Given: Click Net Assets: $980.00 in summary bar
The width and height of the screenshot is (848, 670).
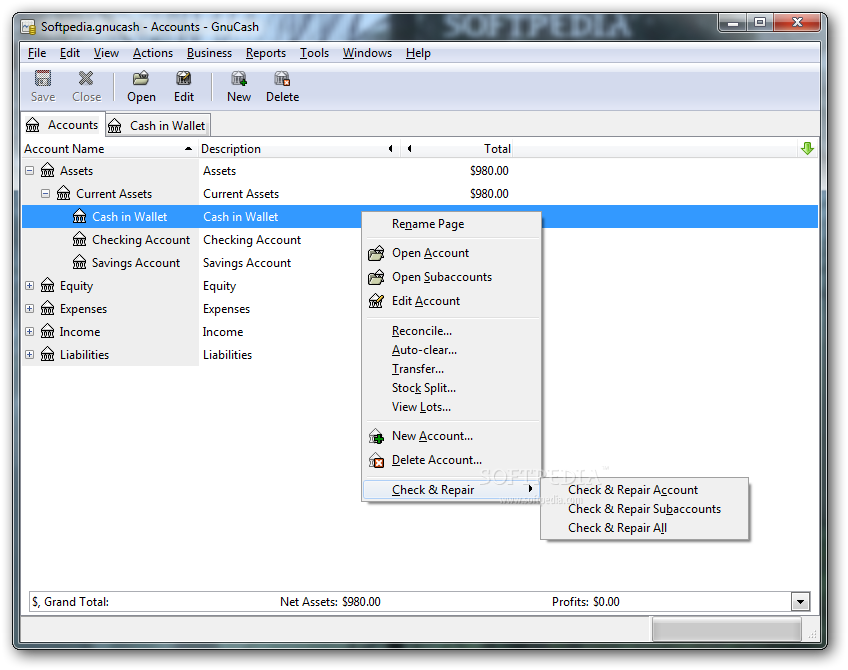Looking at the screenshot, I should [x=330, y=601].
